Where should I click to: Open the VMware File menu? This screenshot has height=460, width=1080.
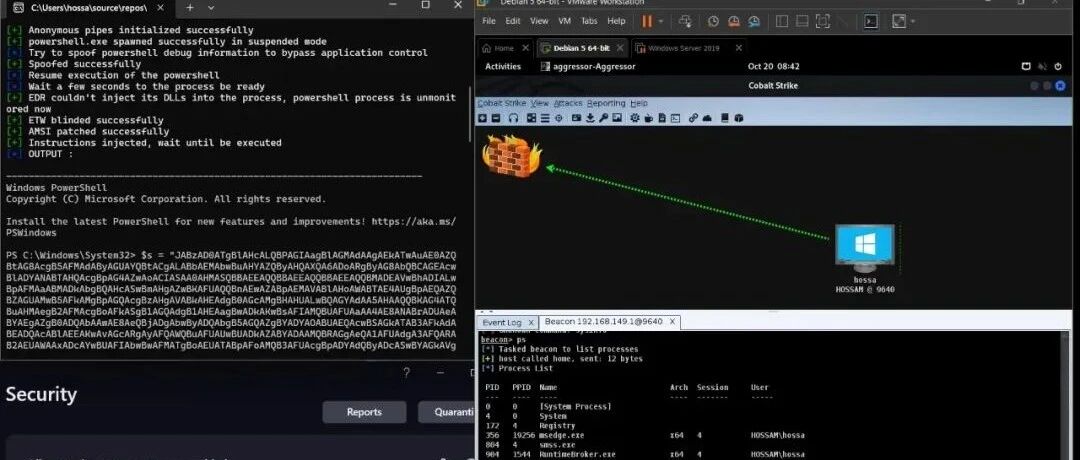(489, 21)
